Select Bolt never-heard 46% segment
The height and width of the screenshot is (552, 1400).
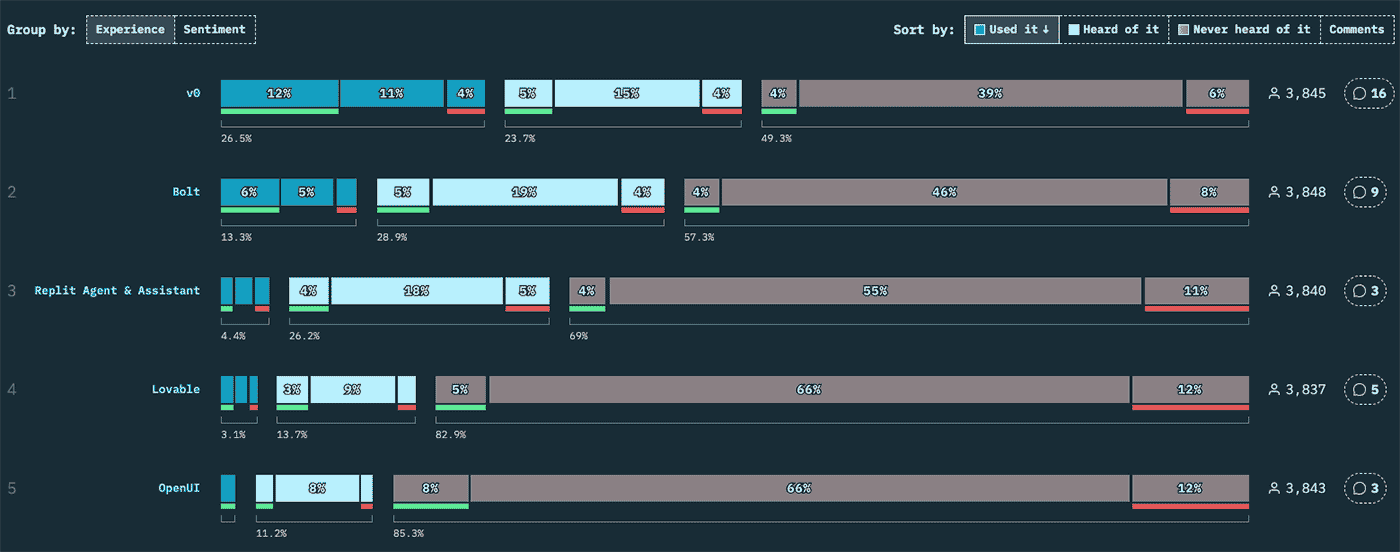pyautogui.click(x=945, y=191)
